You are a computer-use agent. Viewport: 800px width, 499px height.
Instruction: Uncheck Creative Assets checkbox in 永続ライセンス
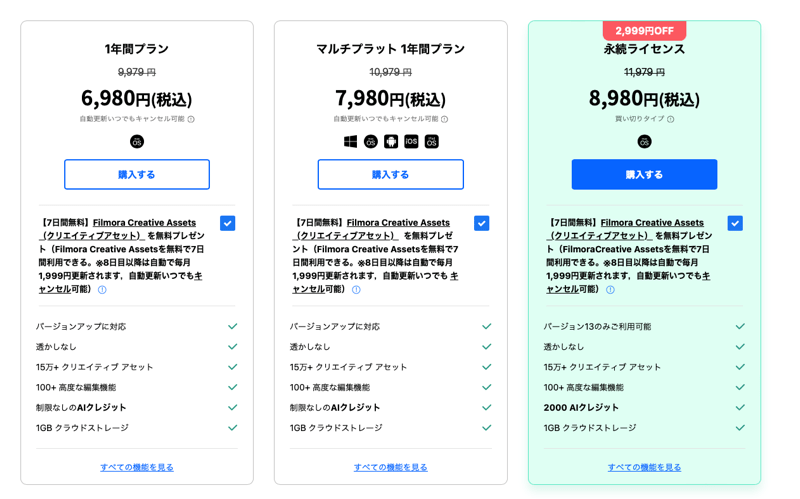735,223
